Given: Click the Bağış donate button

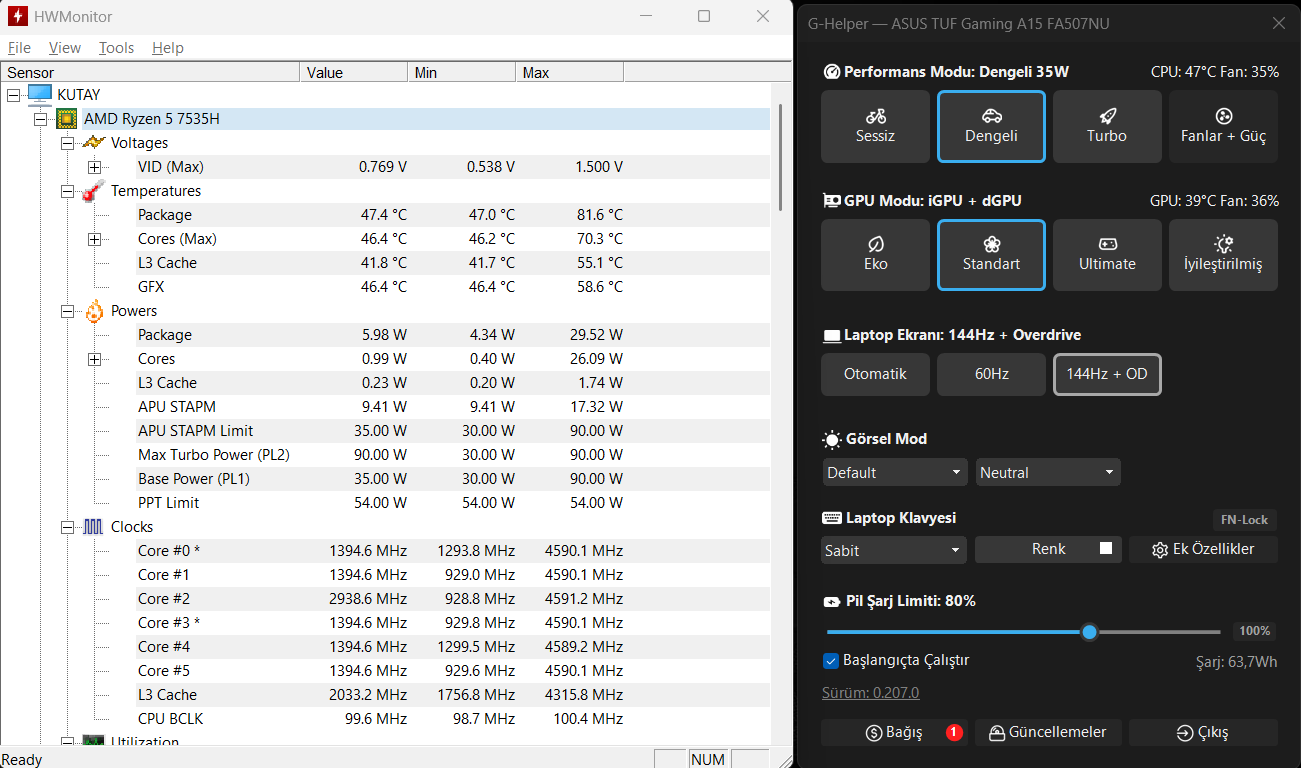Looking at the screenshot, I should pos(894,733).
